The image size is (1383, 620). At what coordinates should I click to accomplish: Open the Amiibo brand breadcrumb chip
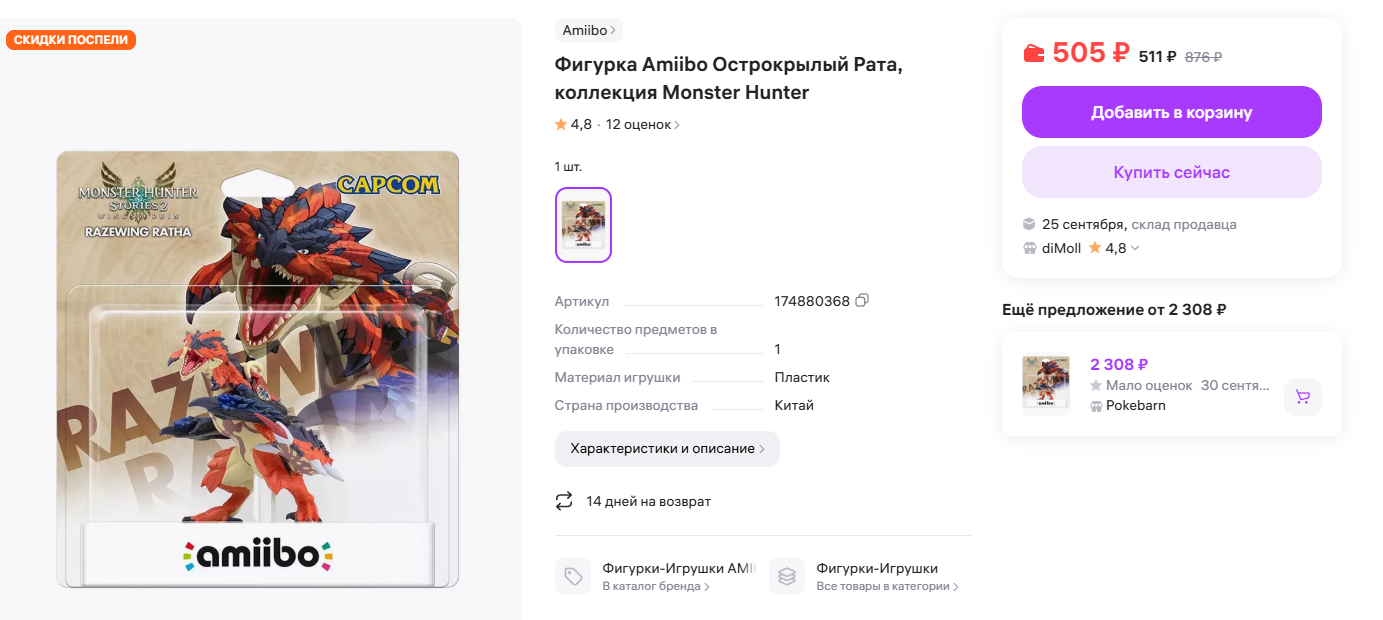[589, 30]
